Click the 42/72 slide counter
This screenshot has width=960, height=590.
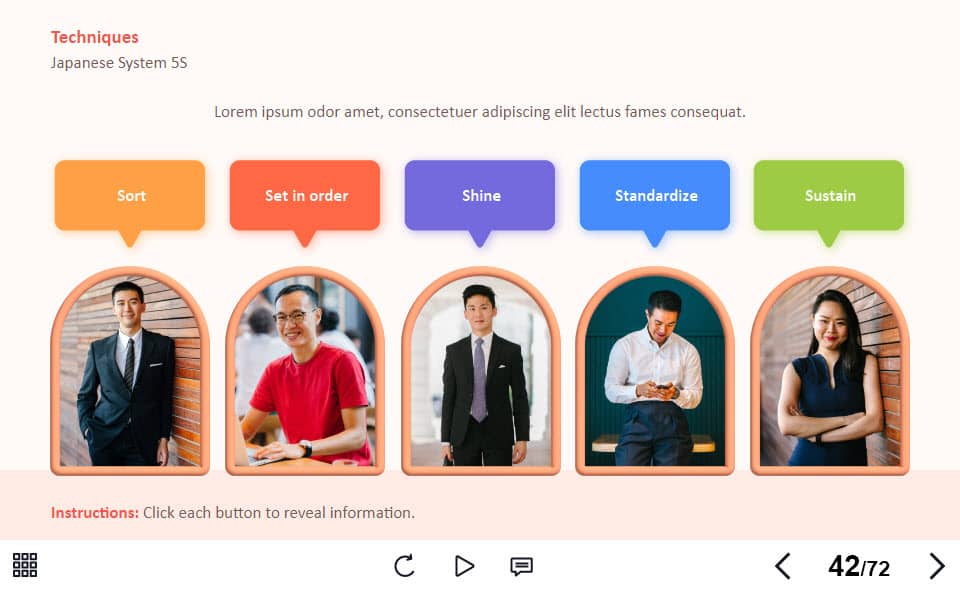pos(859,567)
